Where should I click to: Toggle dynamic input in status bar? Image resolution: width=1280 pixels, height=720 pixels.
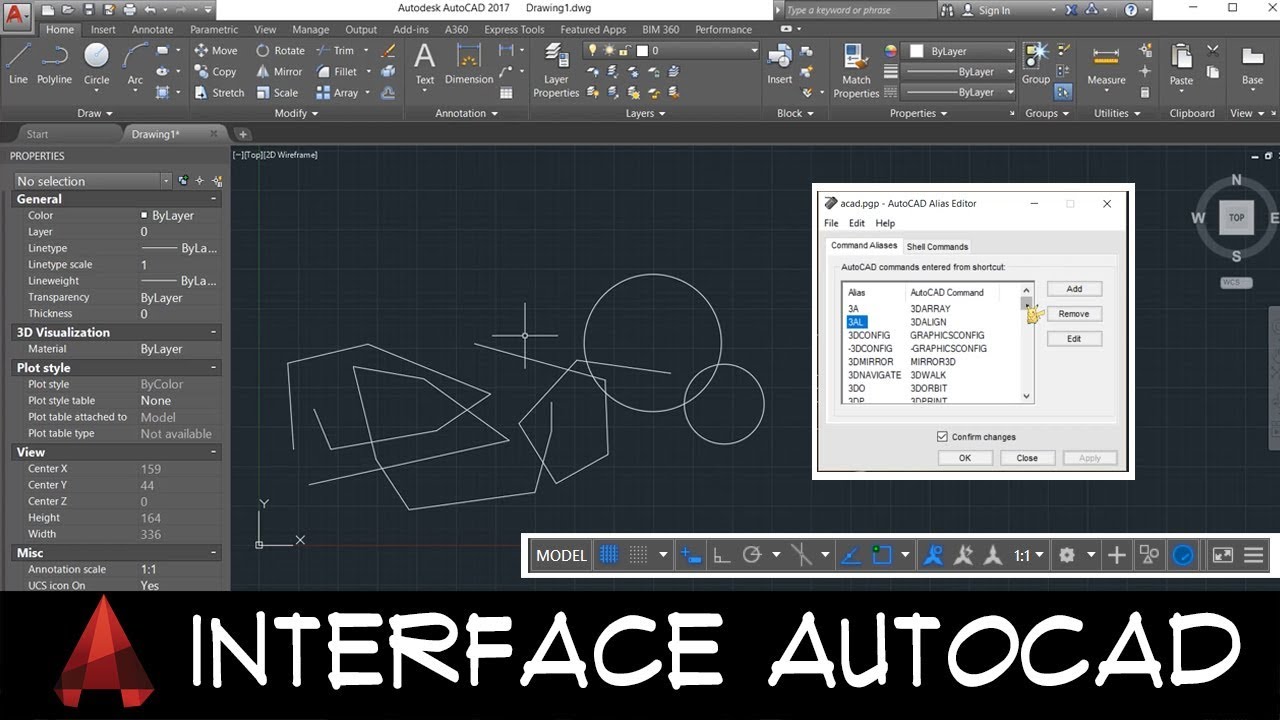[x=690, y=555]
